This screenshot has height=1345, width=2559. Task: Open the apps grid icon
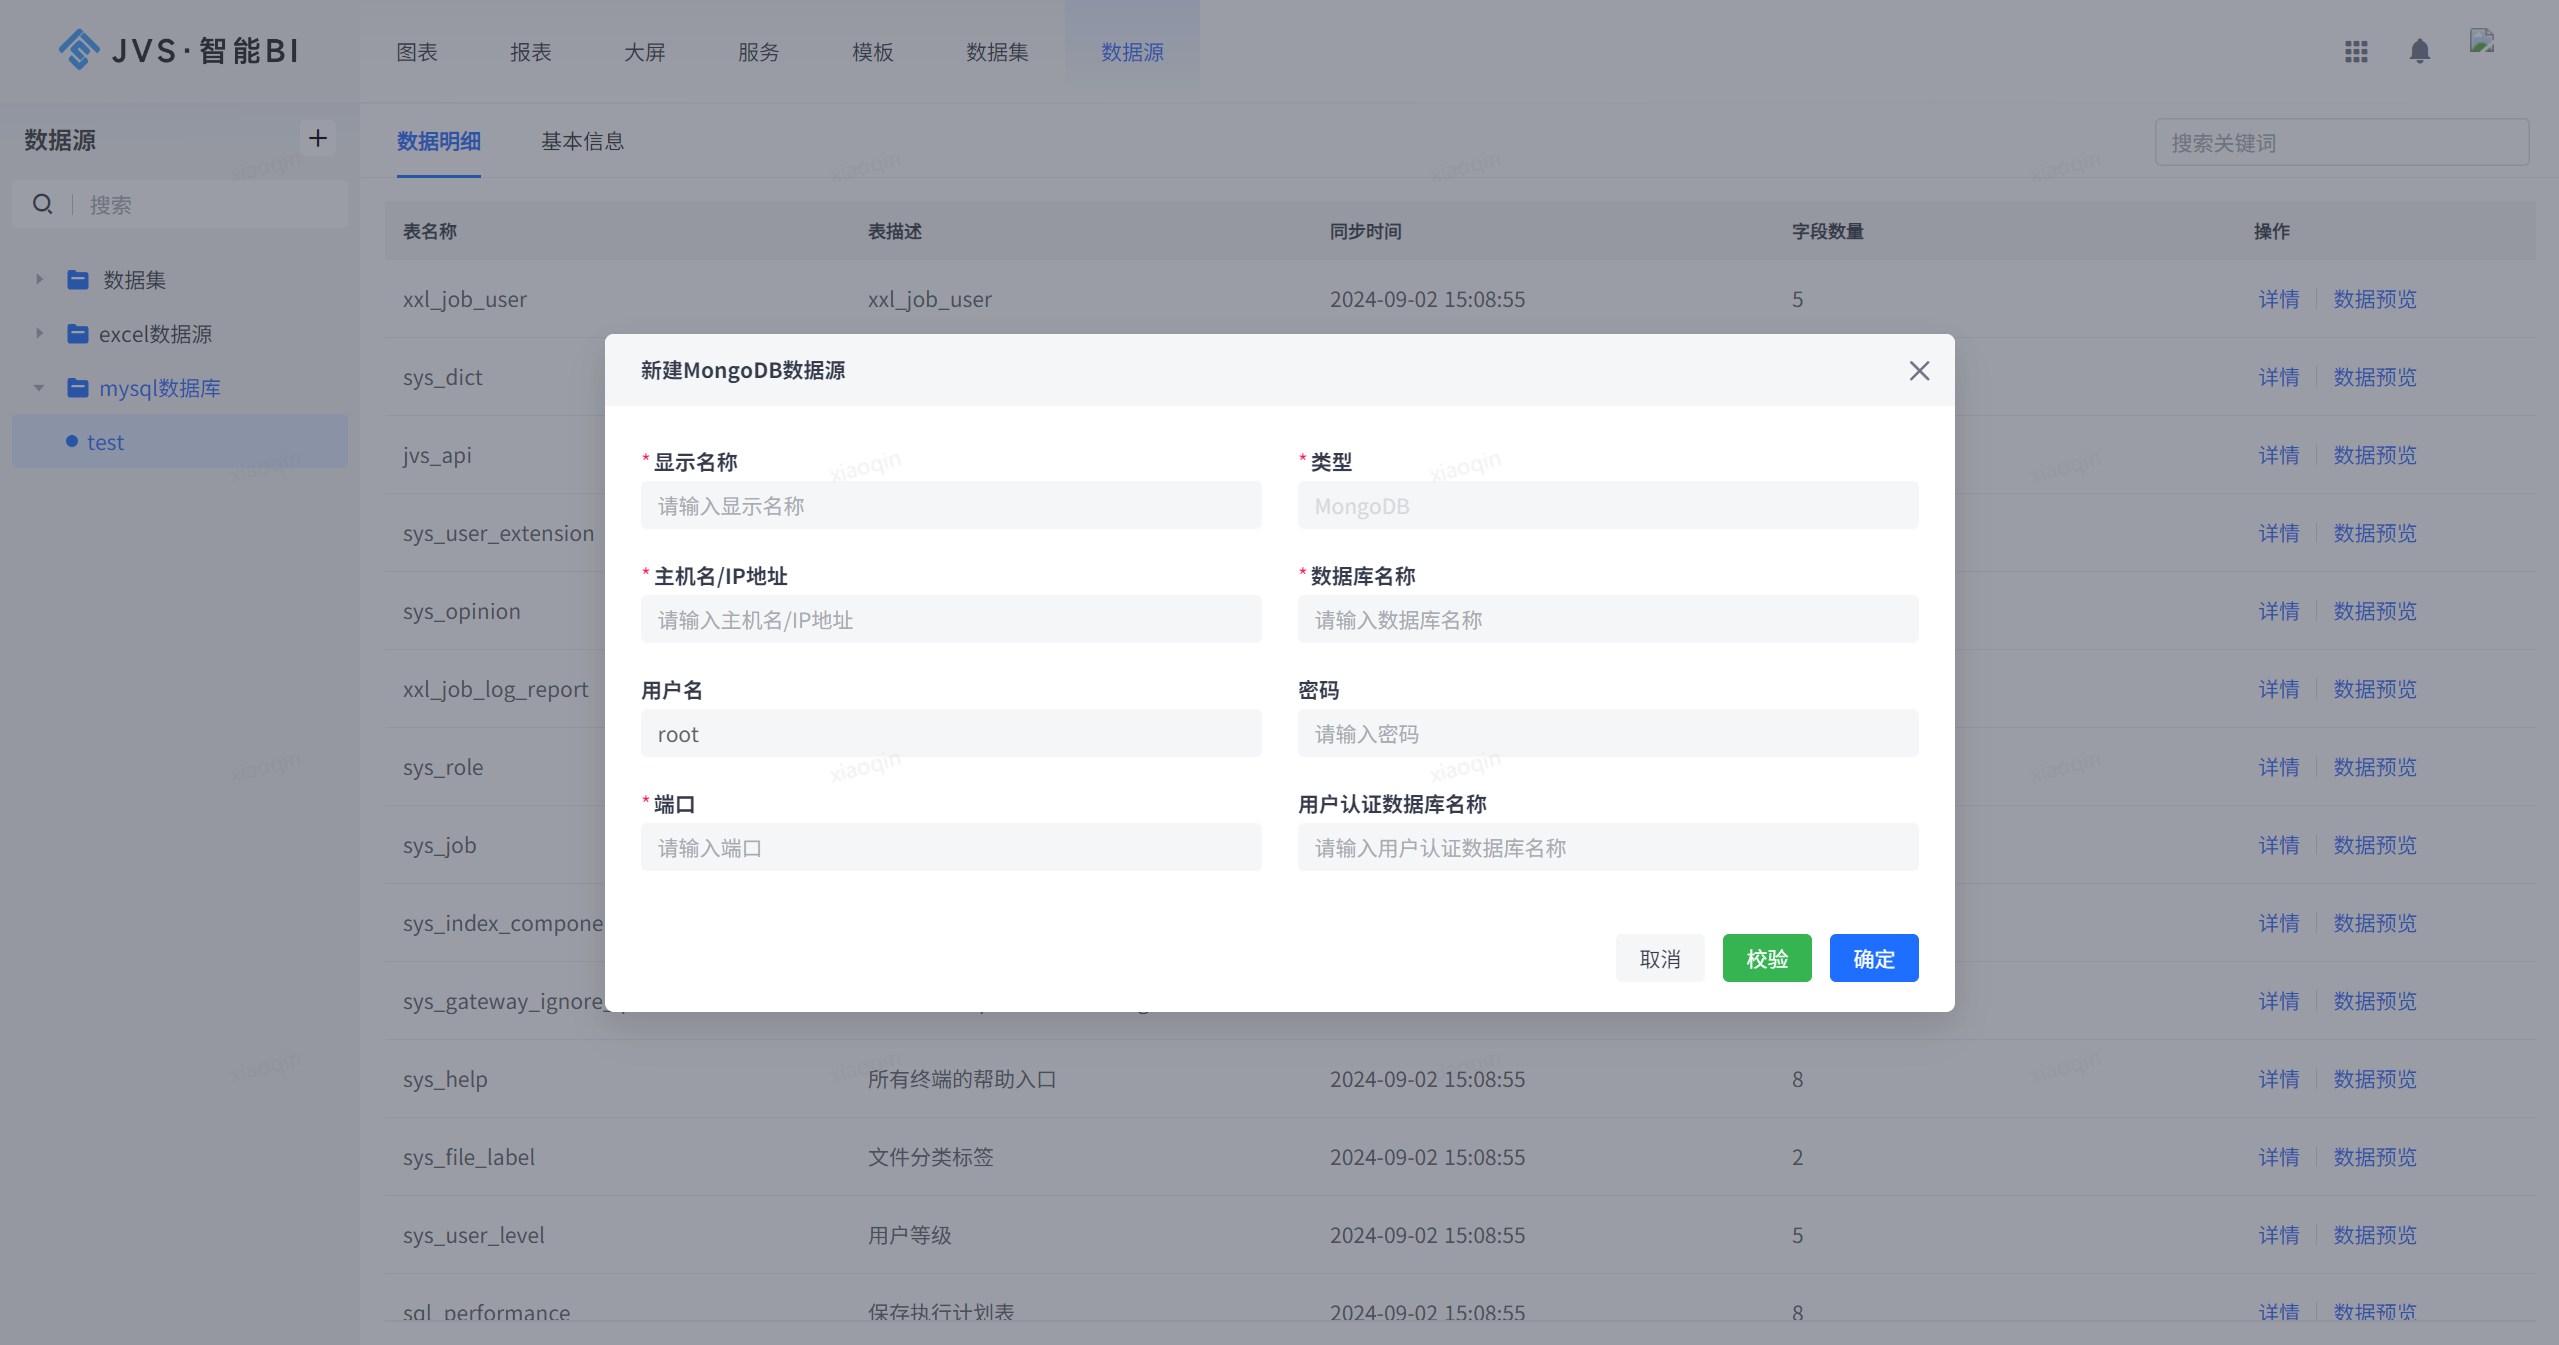[x=2356, y=51]
